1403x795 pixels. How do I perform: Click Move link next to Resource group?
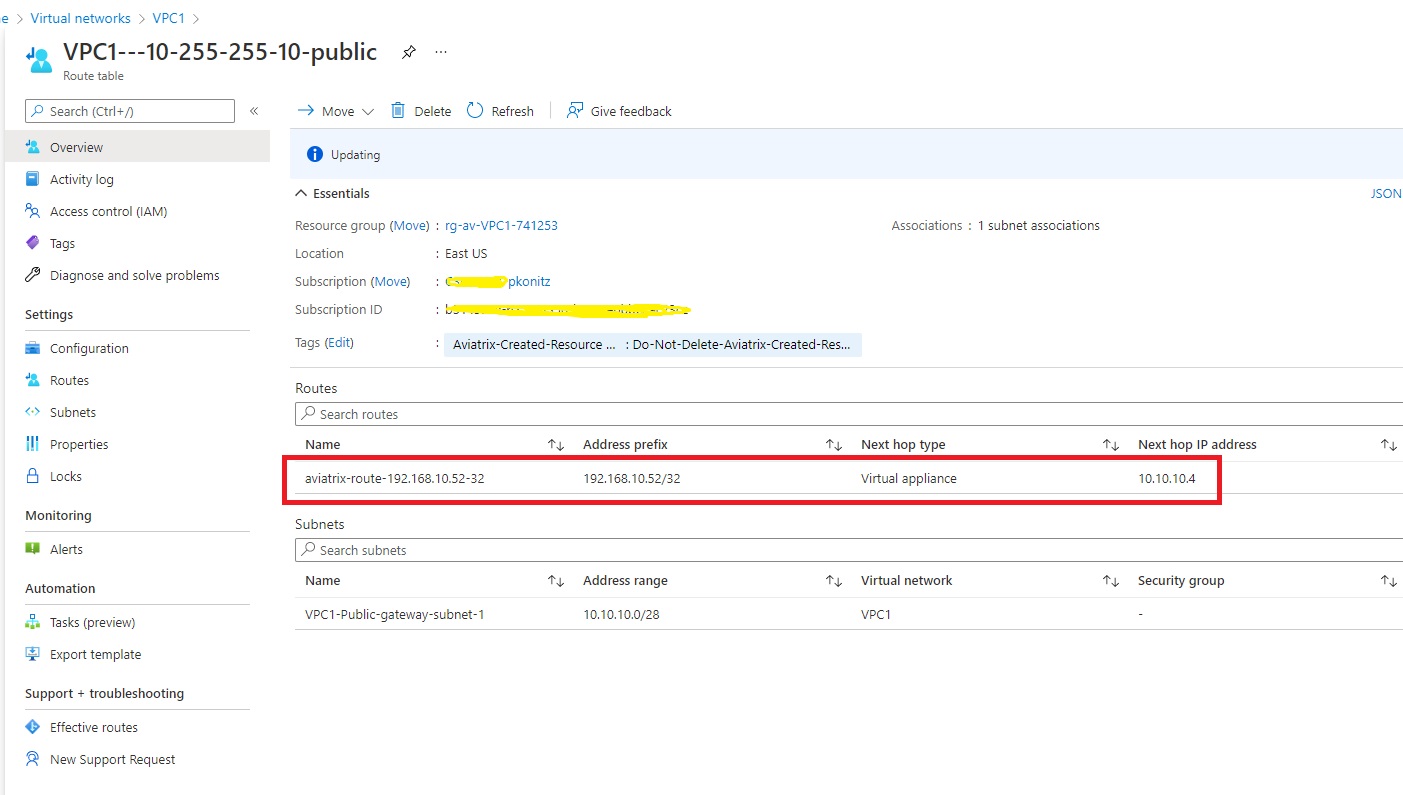(410, 225)
